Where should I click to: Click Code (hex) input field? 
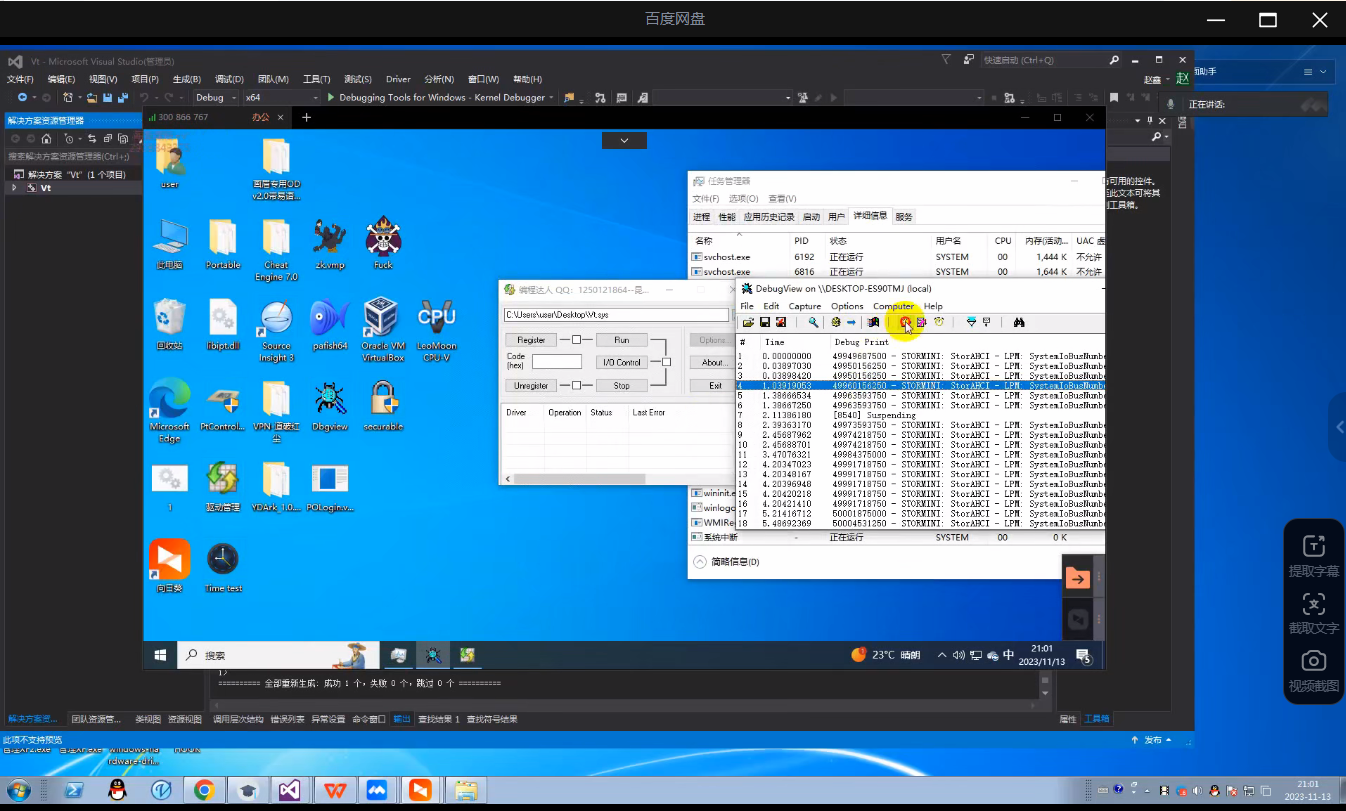tap(556, 361)
